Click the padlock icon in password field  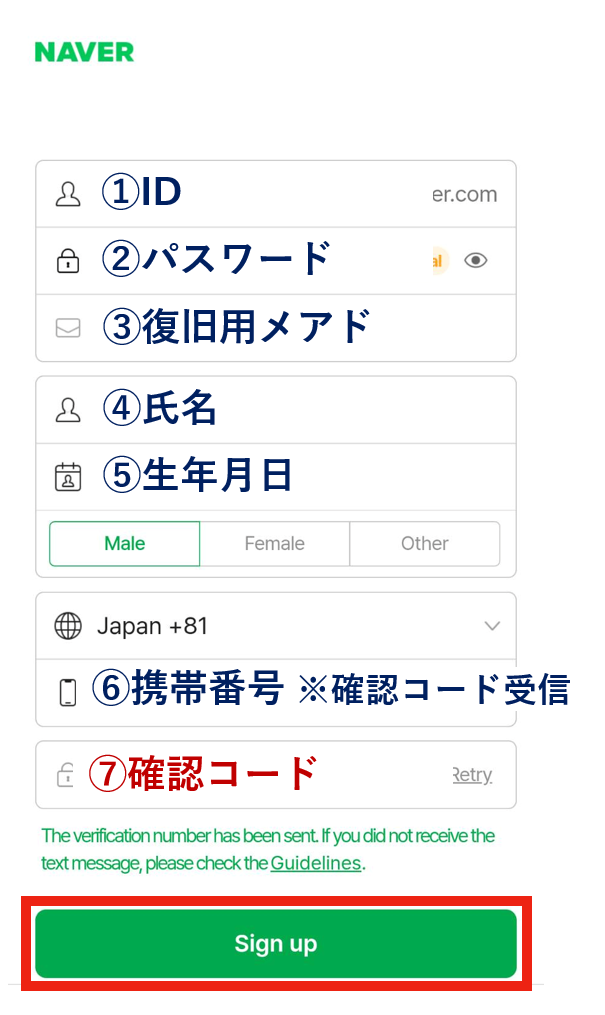tap(68, 261)
